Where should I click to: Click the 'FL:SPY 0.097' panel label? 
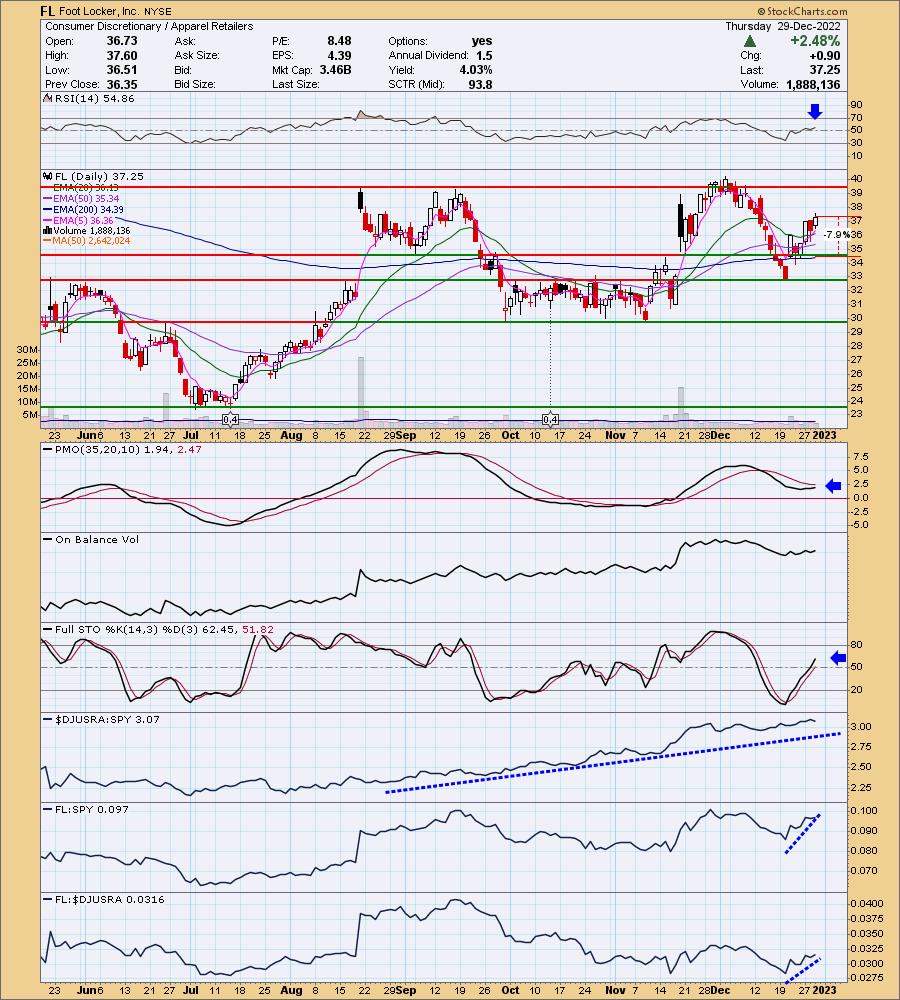91,809
